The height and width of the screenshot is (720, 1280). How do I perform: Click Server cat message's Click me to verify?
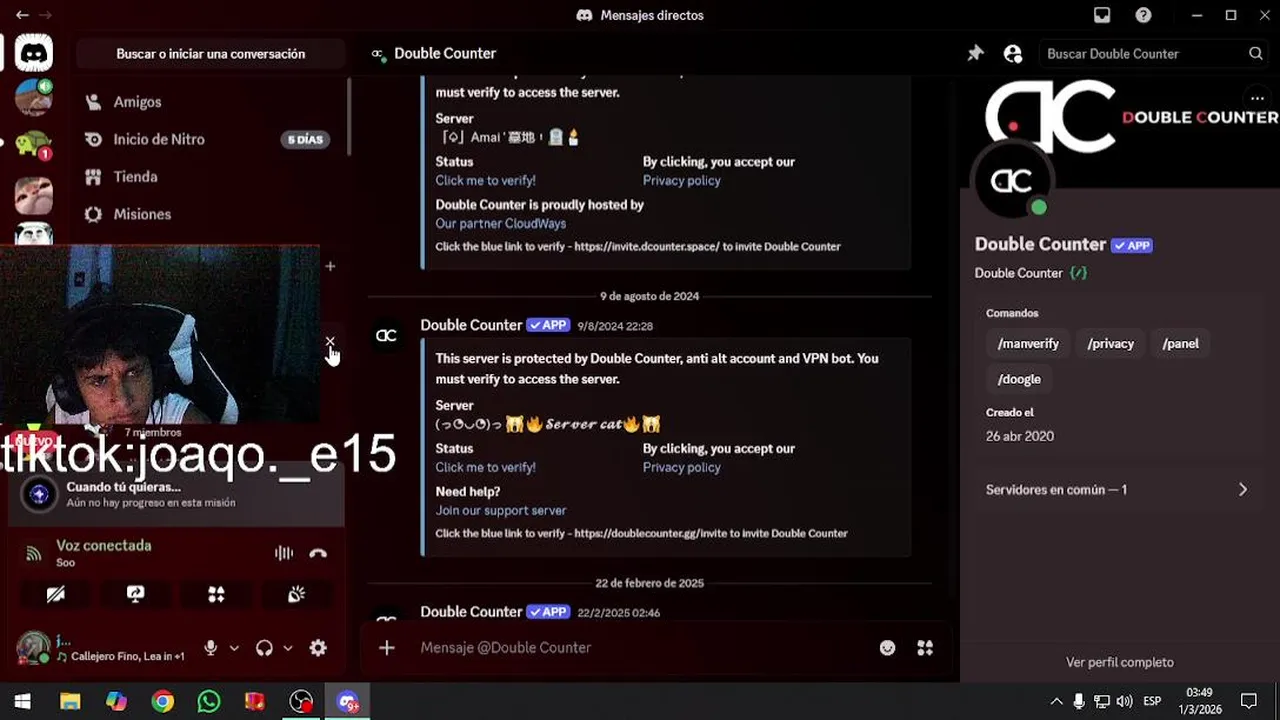point(485,467)
